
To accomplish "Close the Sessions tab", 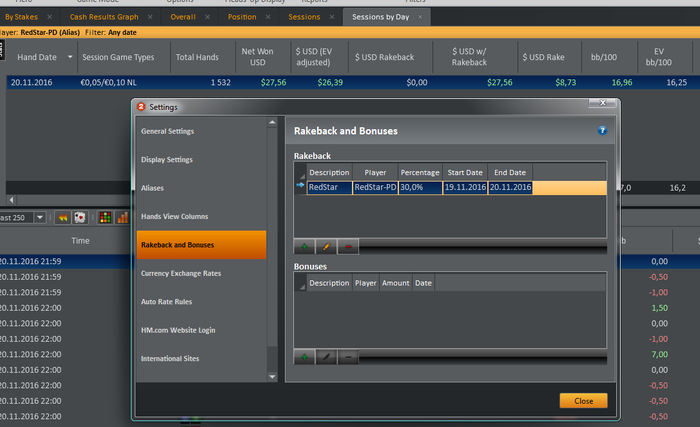I will (332, 17).
